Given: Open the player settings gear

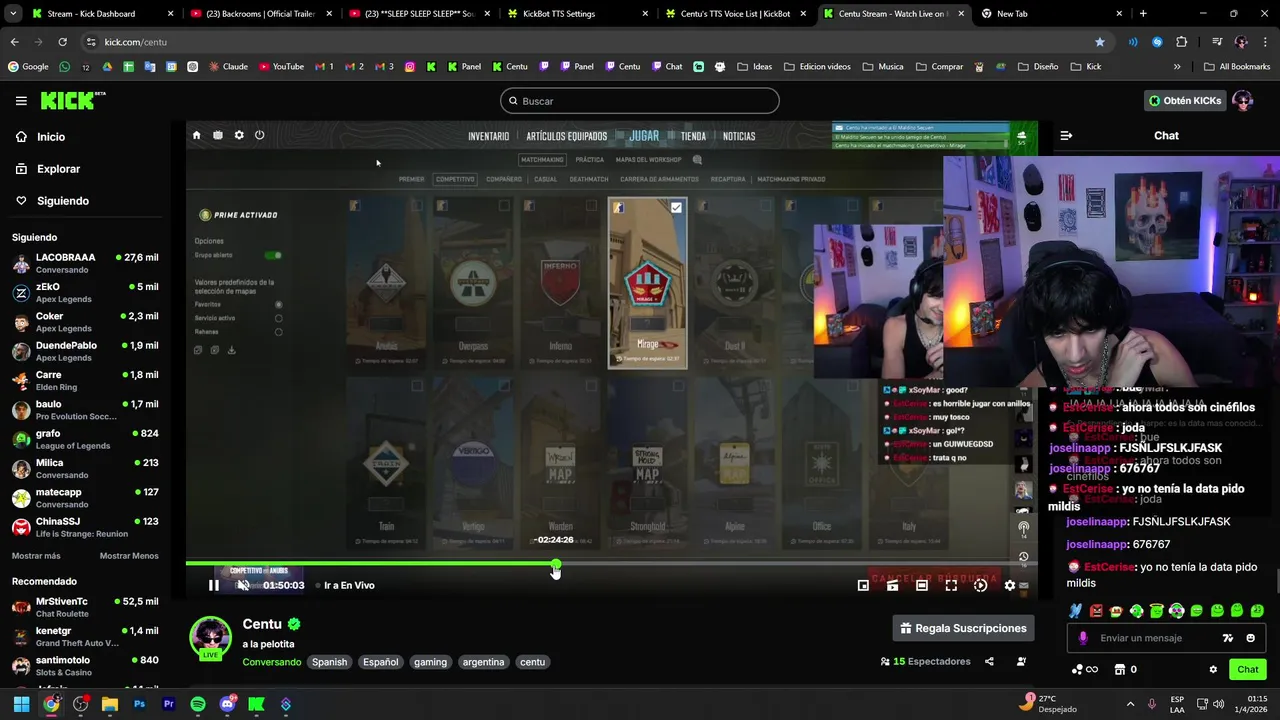Looking at the screenshot, I should coord(1010,586).
